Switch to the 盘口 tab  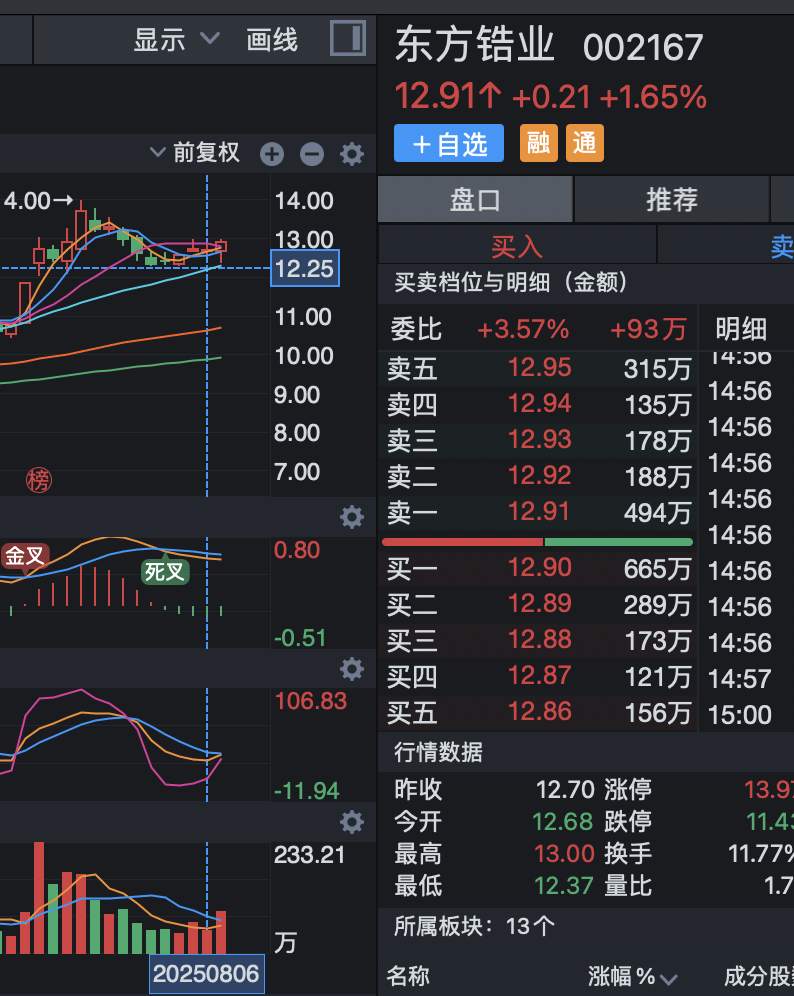[475, 199]
